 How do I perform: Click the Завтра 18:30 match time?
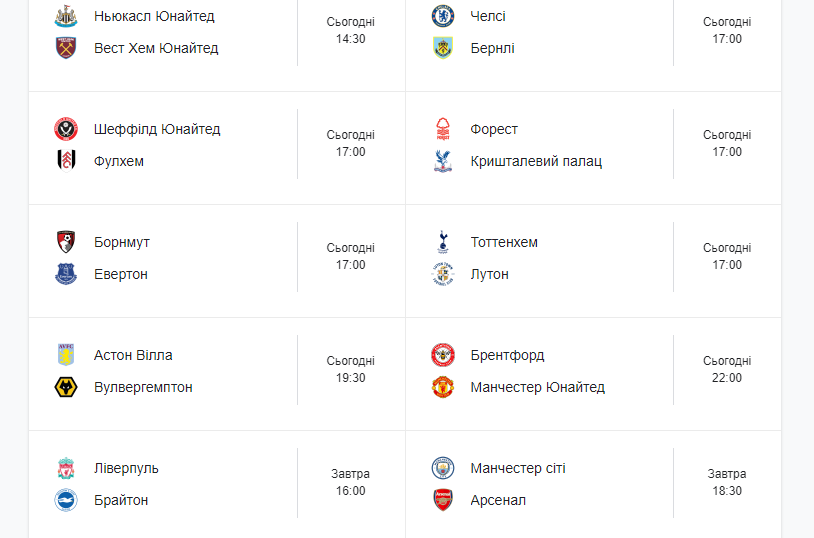coord(727,482)
